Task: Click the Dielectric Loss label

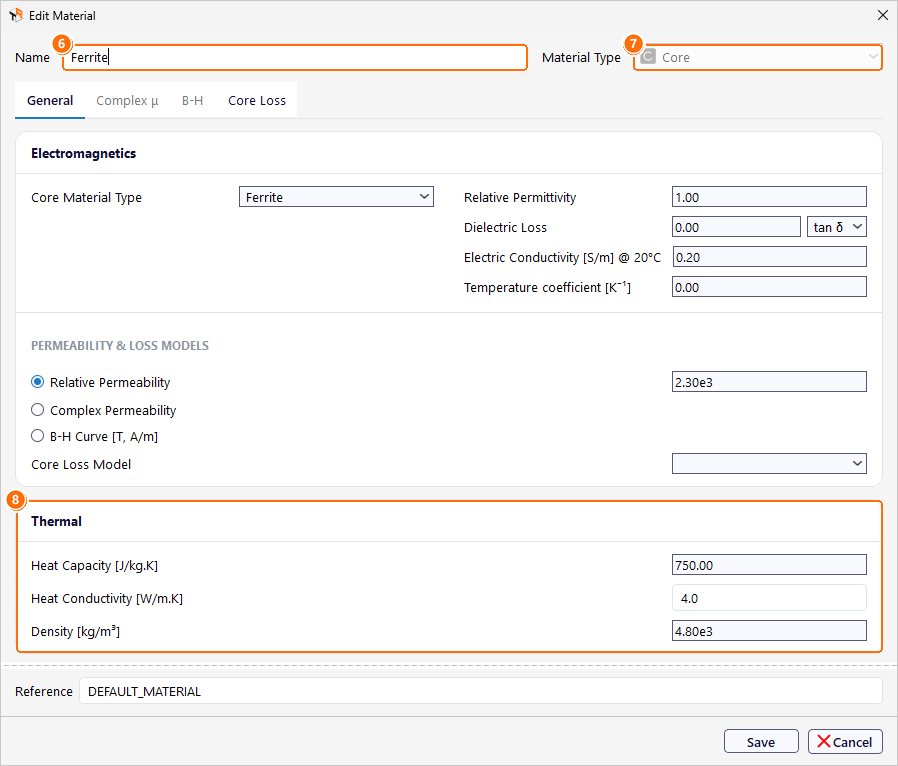Action: (x=505, y=227)
